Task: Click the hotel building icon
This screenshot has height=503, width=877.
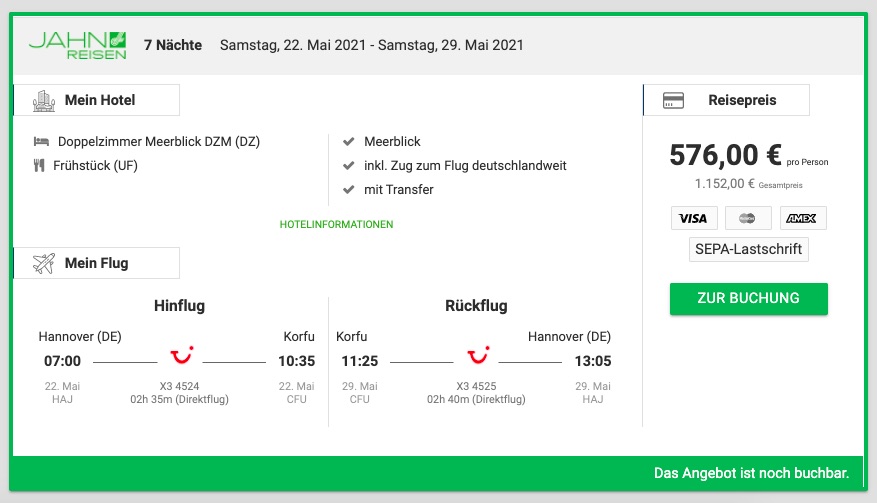Action: pyautogui.click(x=44, y=101)
